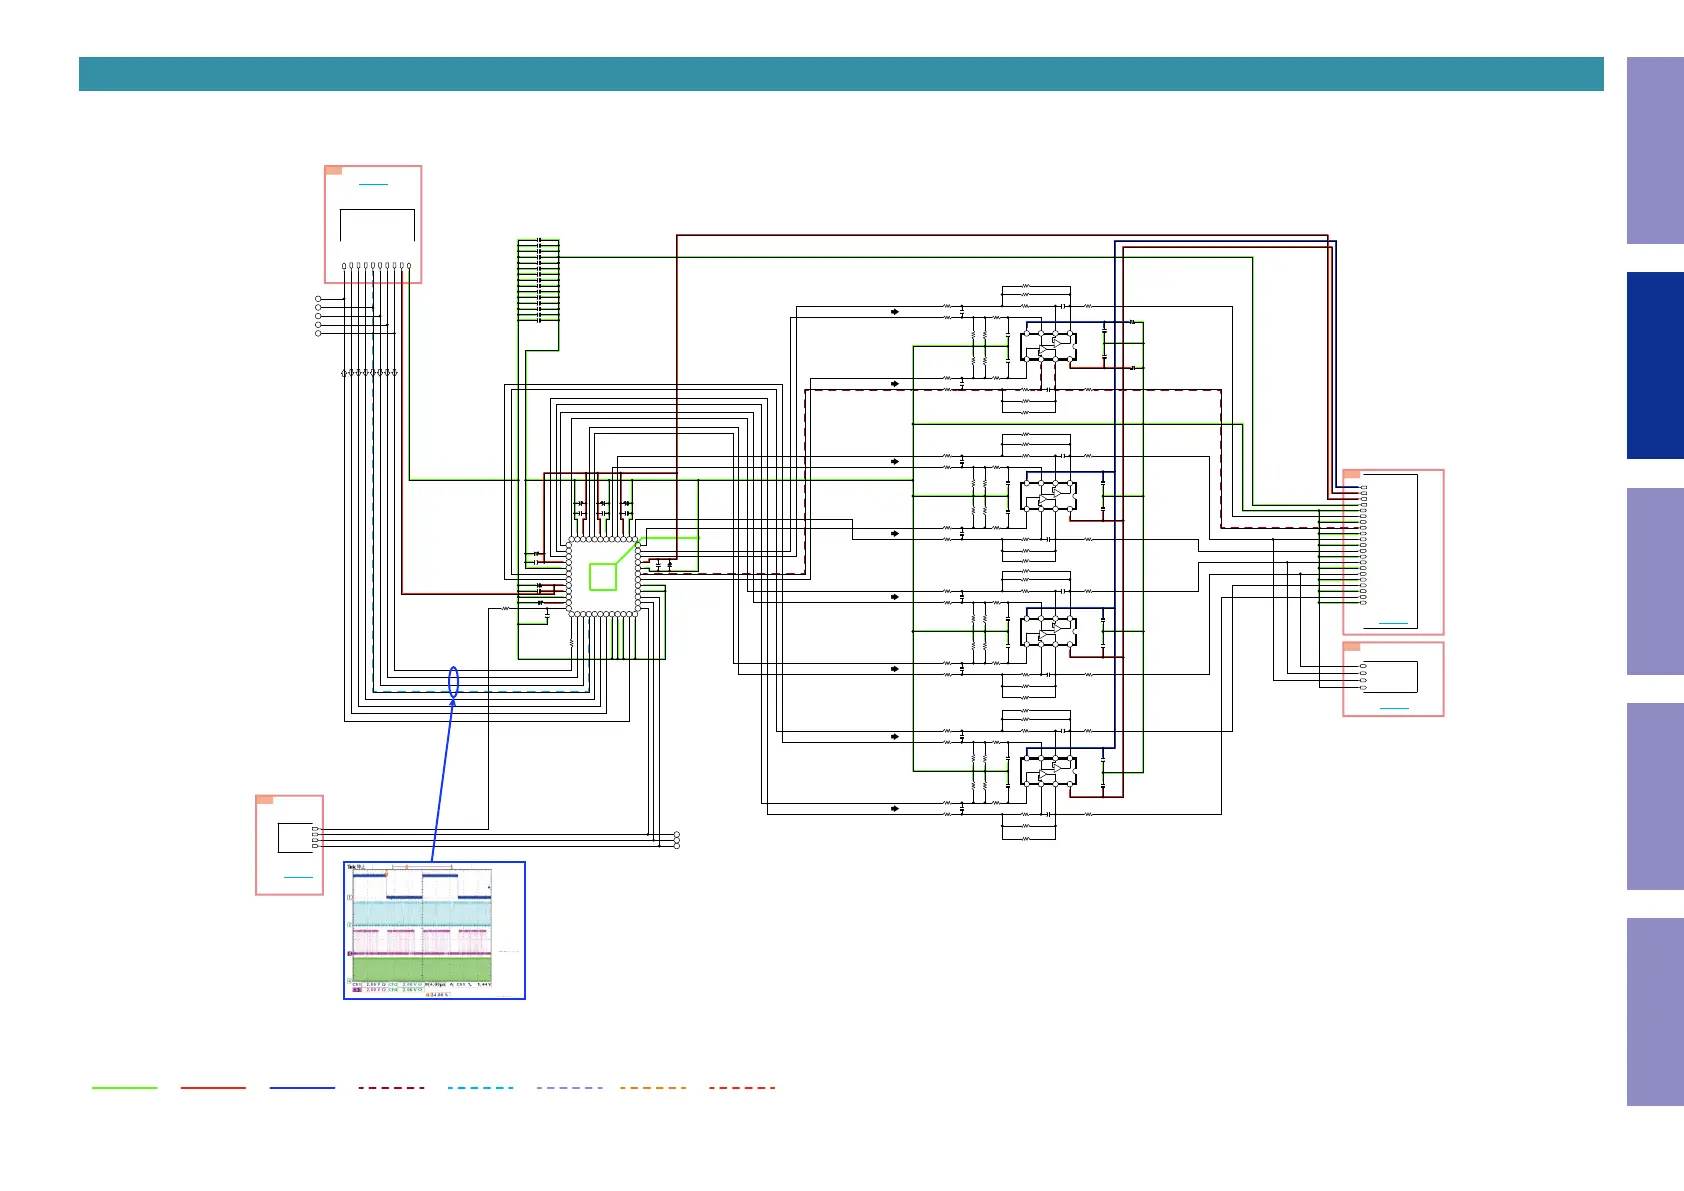The image size is (1684, 1191).
Task: Select the dark blue active side tab
Action: 1655,366
